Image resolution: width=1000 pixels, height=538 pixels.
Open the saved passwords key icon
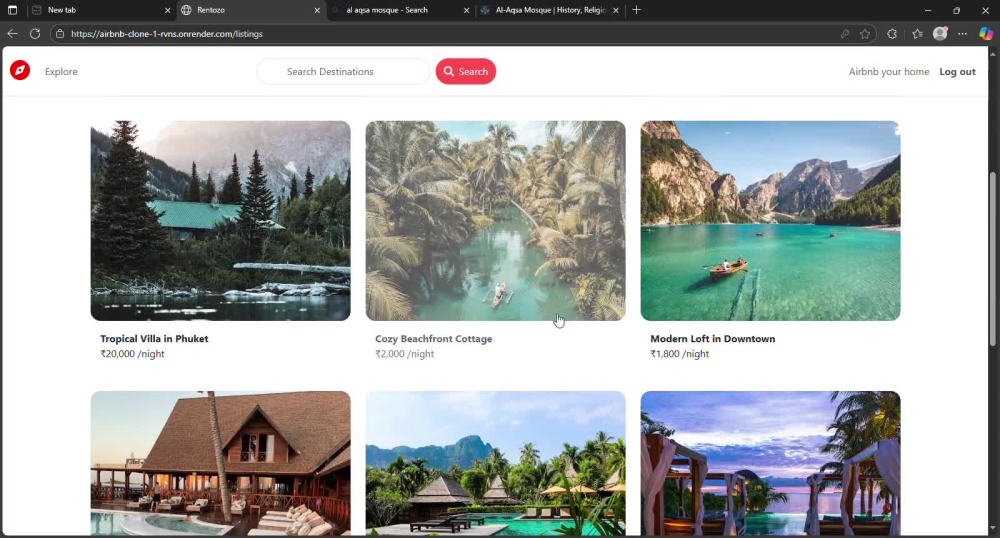click(x=844, y=34)
